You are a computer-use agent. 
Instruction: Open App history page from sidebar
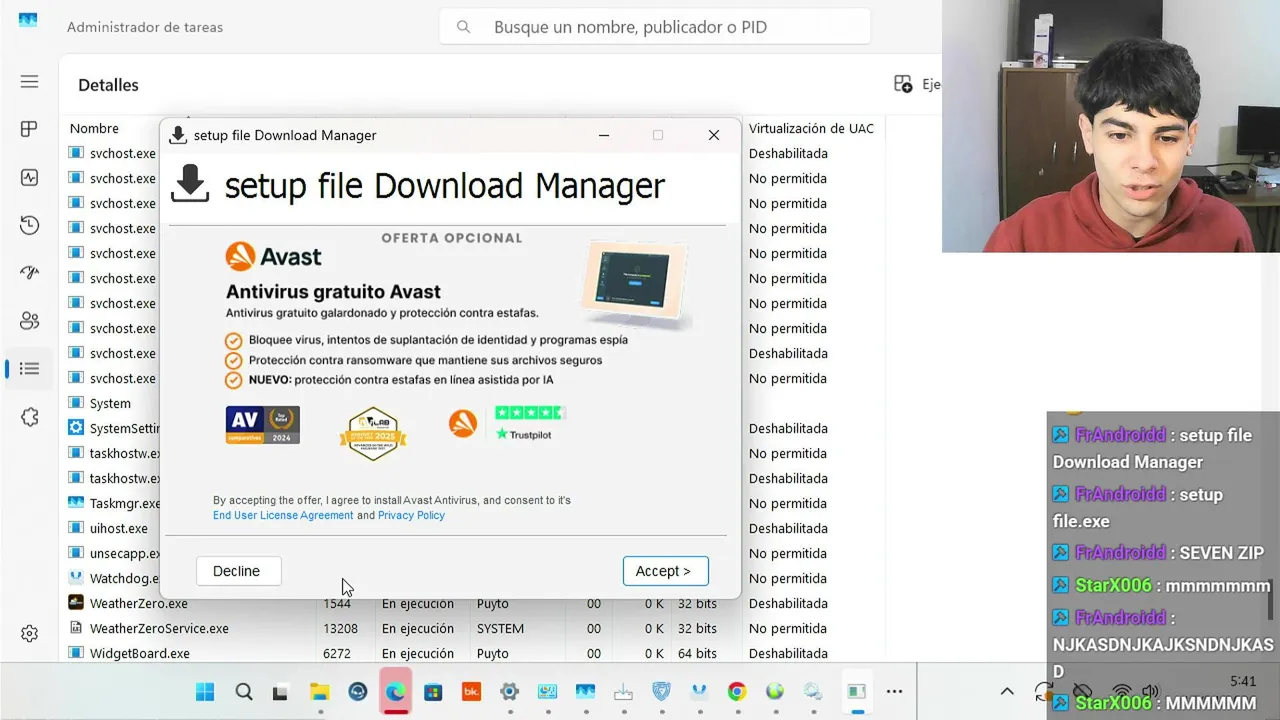click(x=29, y=225)
